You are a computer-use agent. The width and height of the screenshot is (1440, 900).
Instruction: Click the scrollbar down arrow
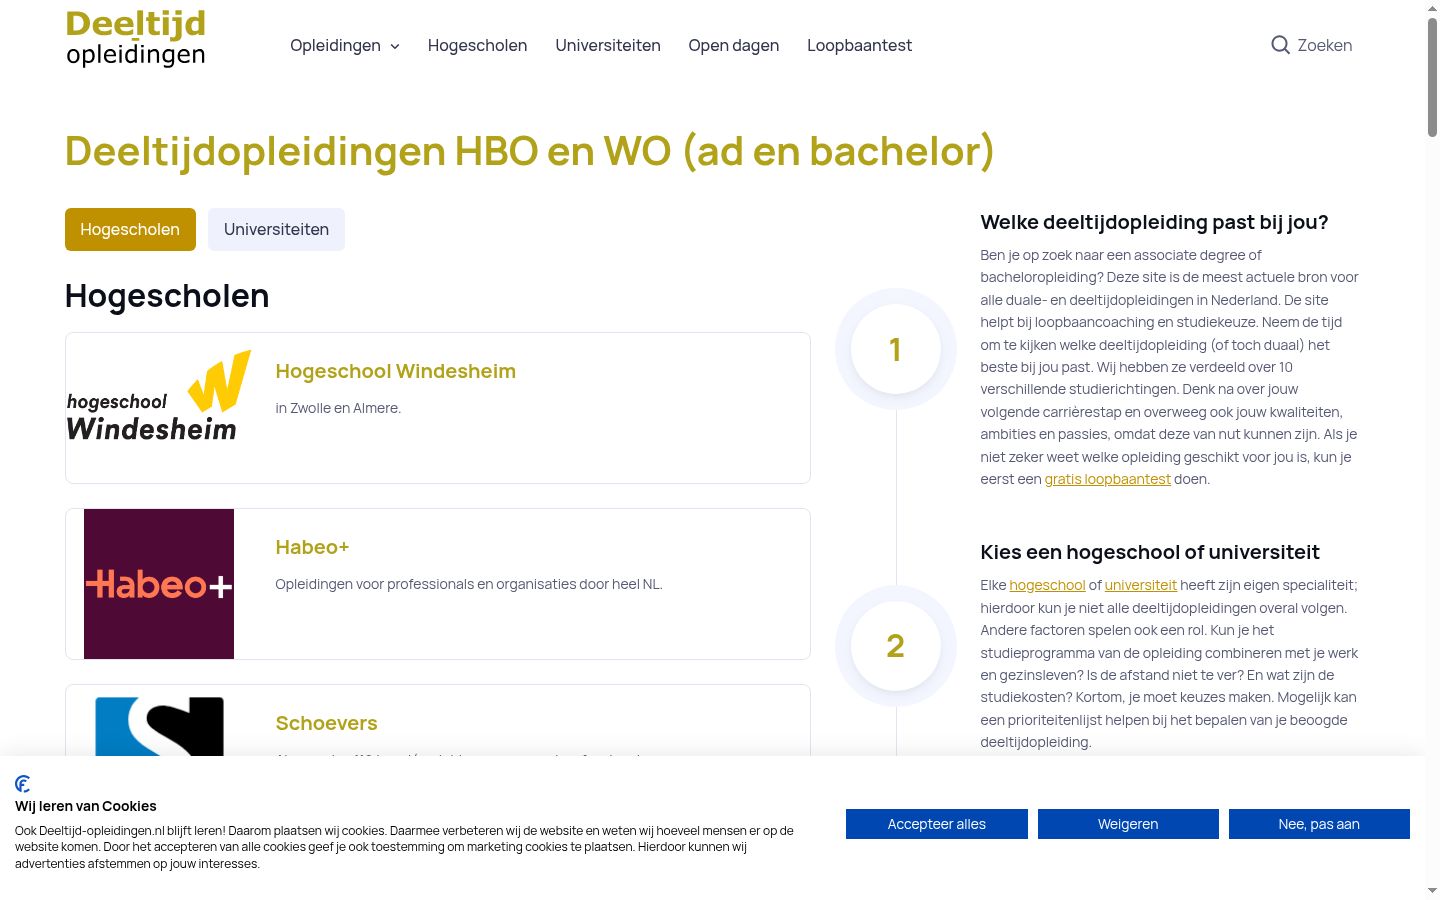tap(1432, 891)
